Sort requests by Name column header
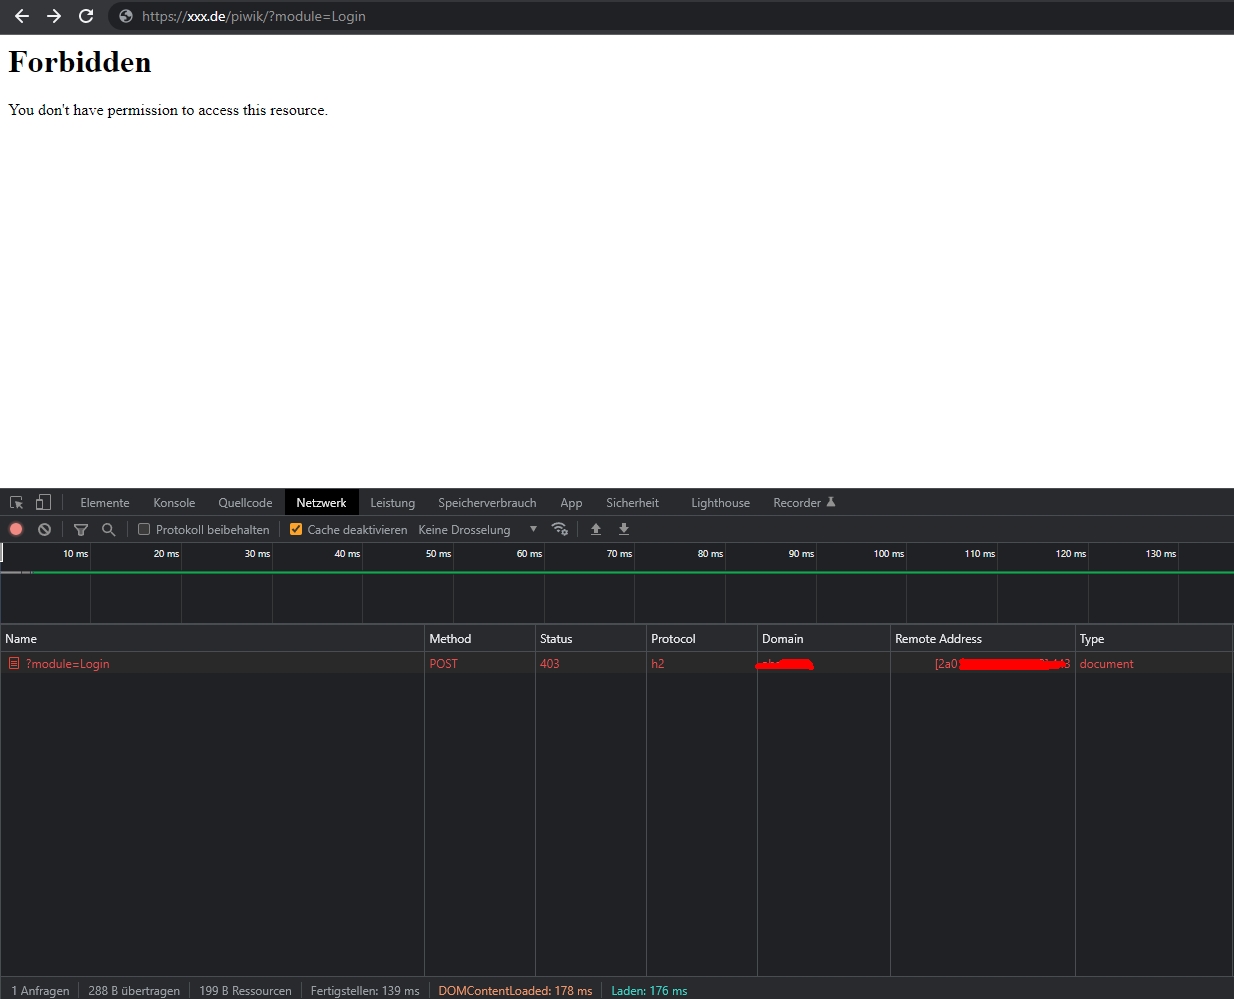Viewport: 1234px width, 999px height. point(212,638)
